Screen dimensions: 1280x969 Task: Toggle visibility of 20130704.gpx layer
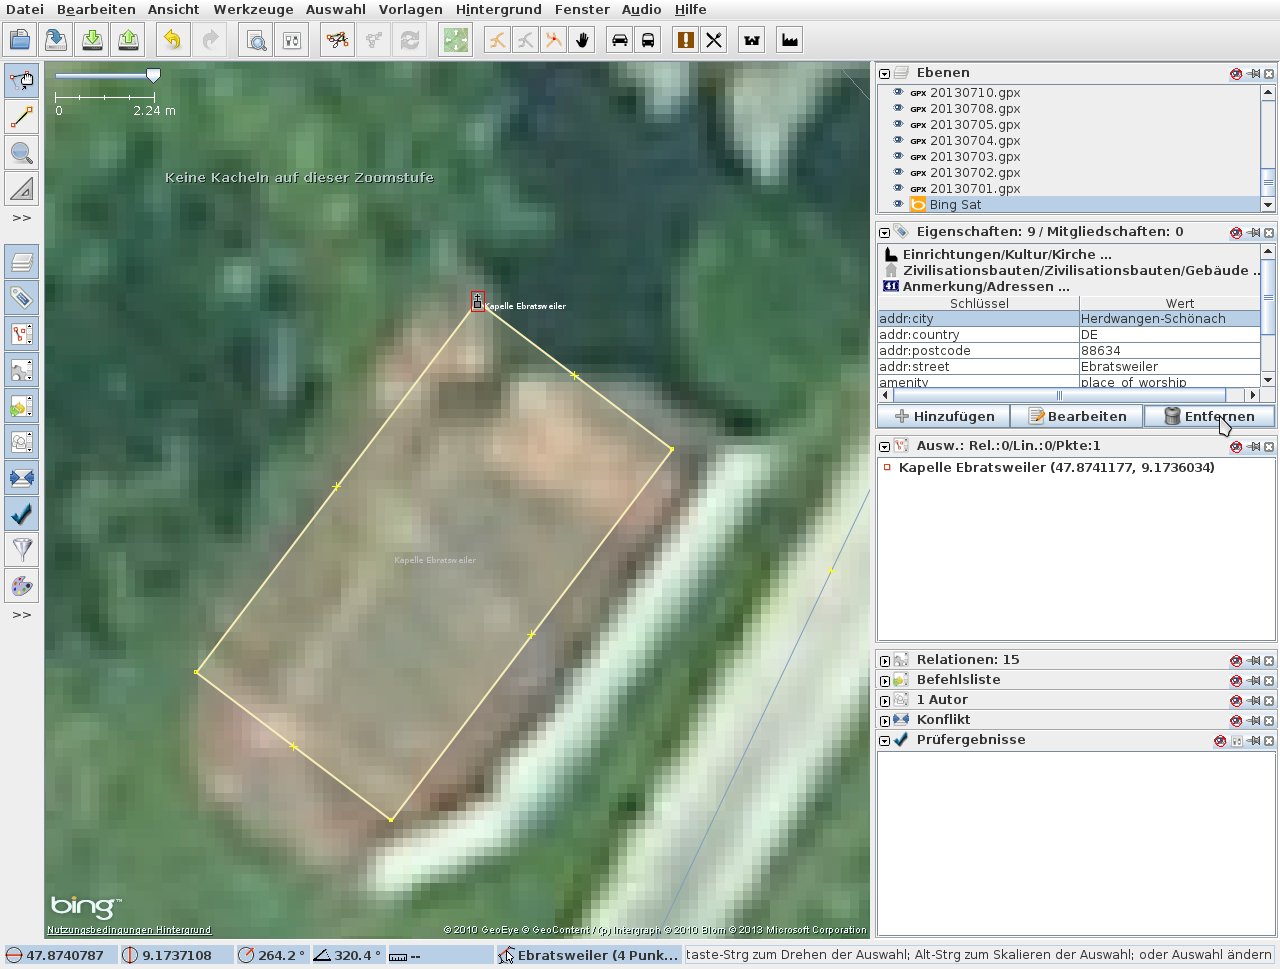coord(898,140)
